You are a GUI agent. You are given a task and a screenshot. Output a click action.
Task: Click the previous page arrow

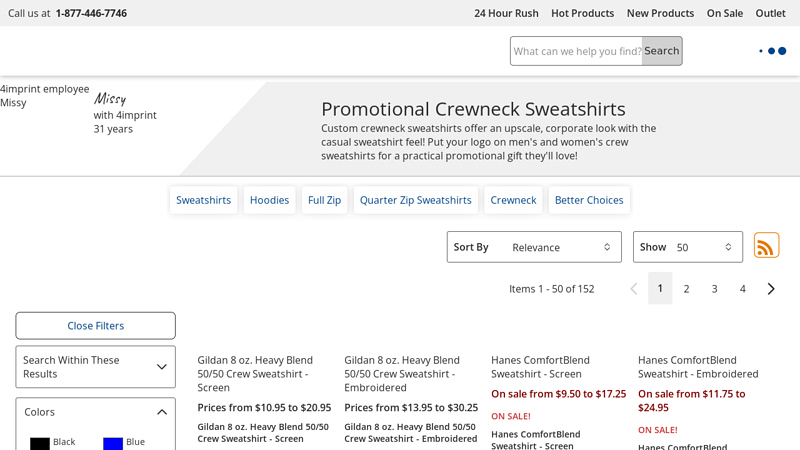click(x=634, y=289)
